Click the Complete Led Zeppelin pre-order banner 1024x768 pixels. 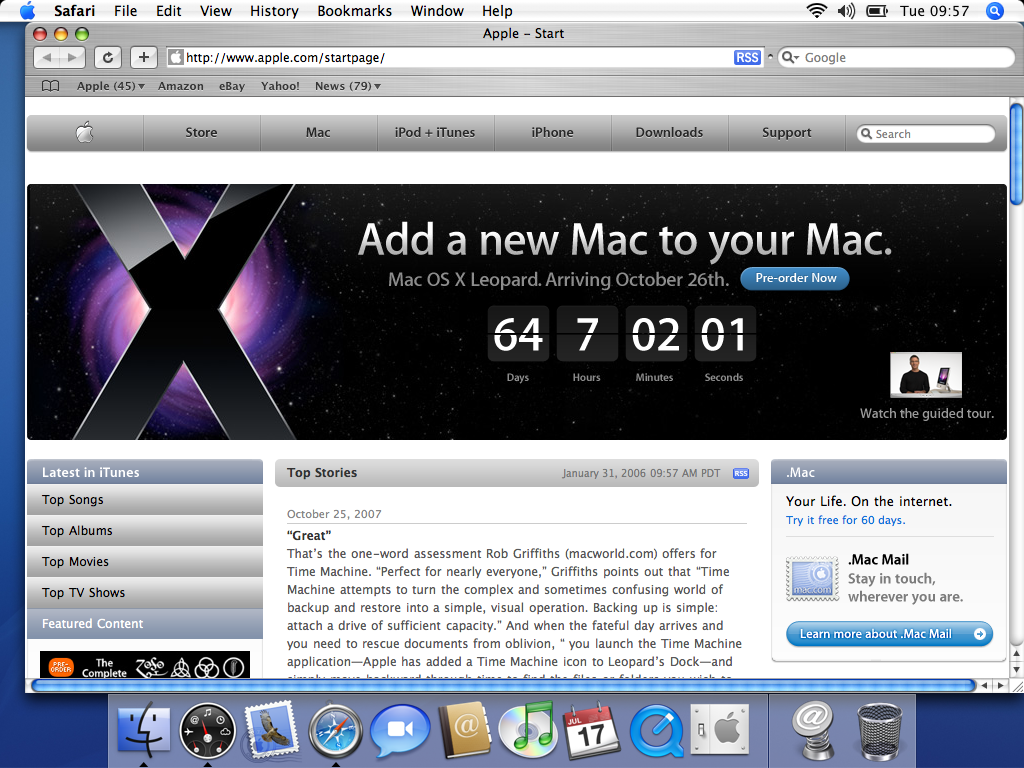[x=145, y=664]
